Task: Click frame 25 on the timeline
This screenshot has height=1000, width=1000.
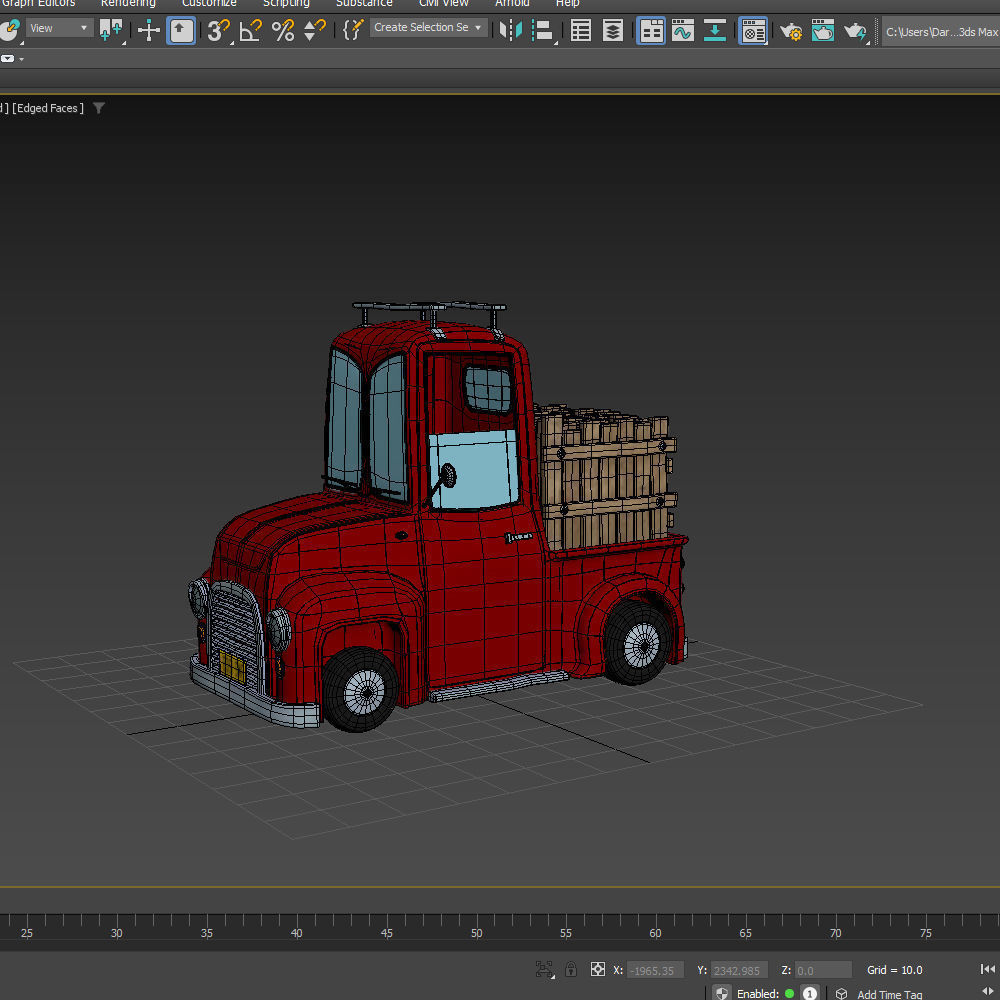Action: (x=27, y=932)
